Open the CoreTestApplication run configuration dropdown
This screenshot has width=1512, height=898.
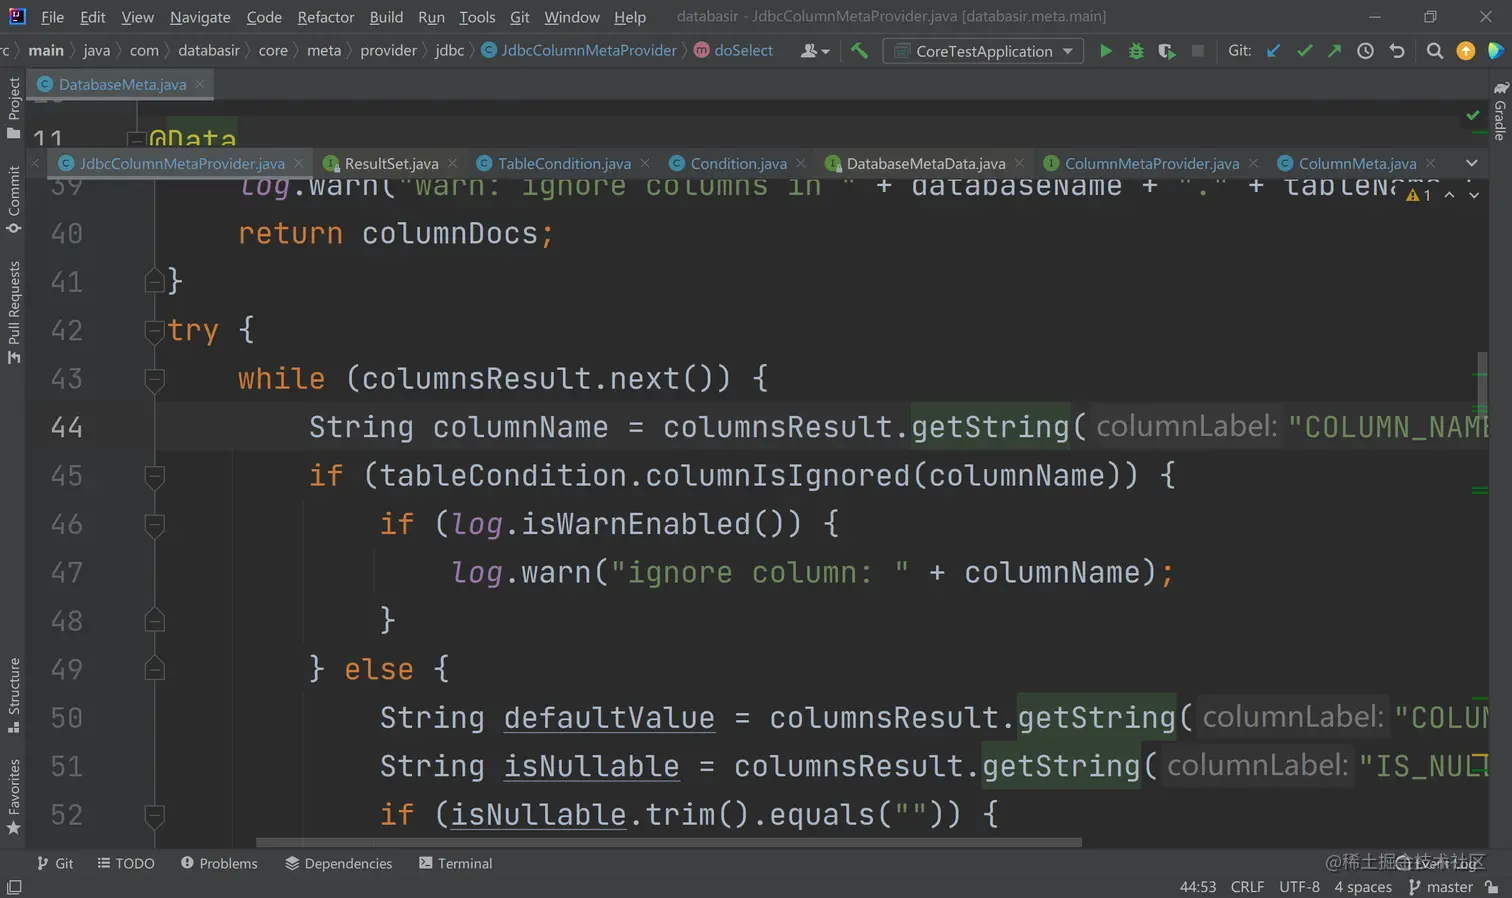983,51
